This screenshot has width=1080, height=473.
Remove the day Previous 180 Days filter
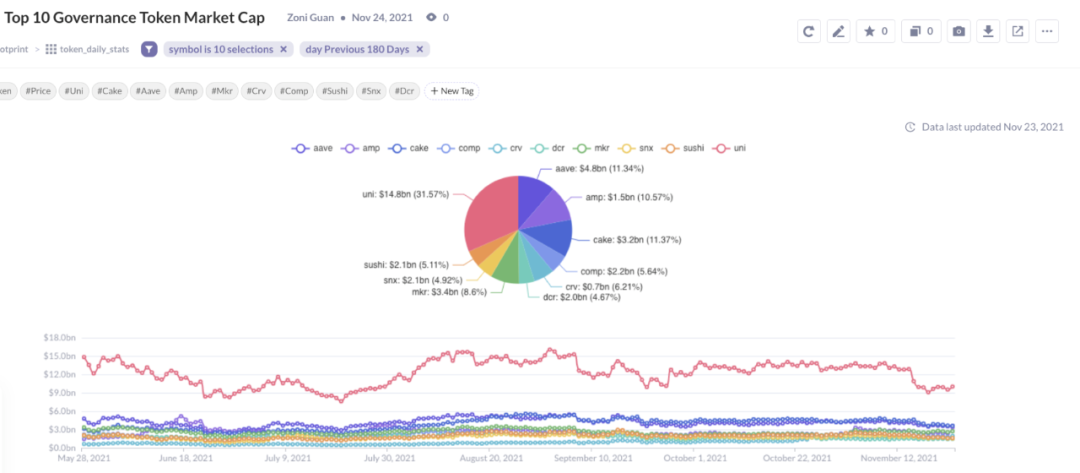419,50
